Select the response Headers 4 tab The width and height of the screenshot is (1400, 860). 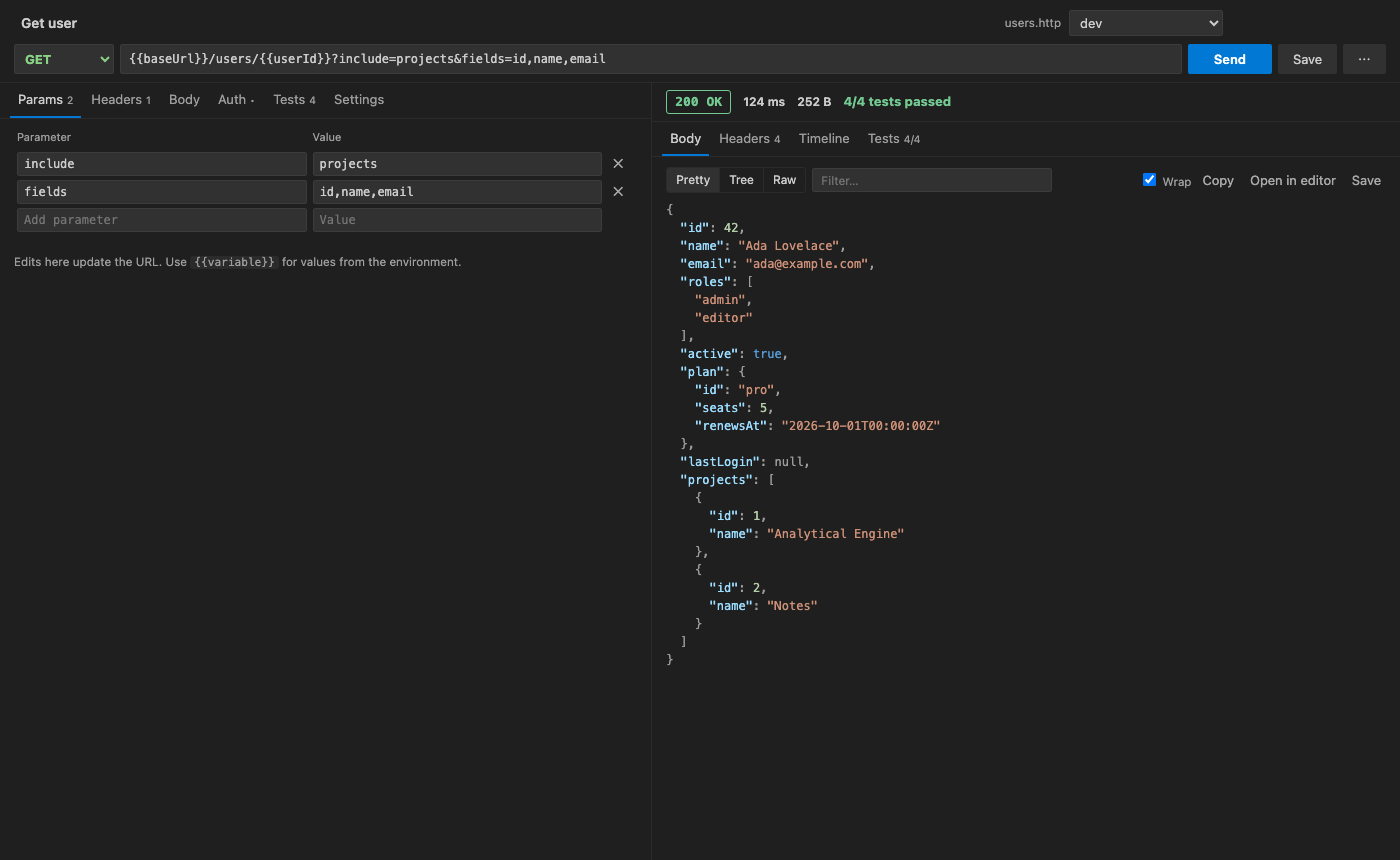(749, 139)
